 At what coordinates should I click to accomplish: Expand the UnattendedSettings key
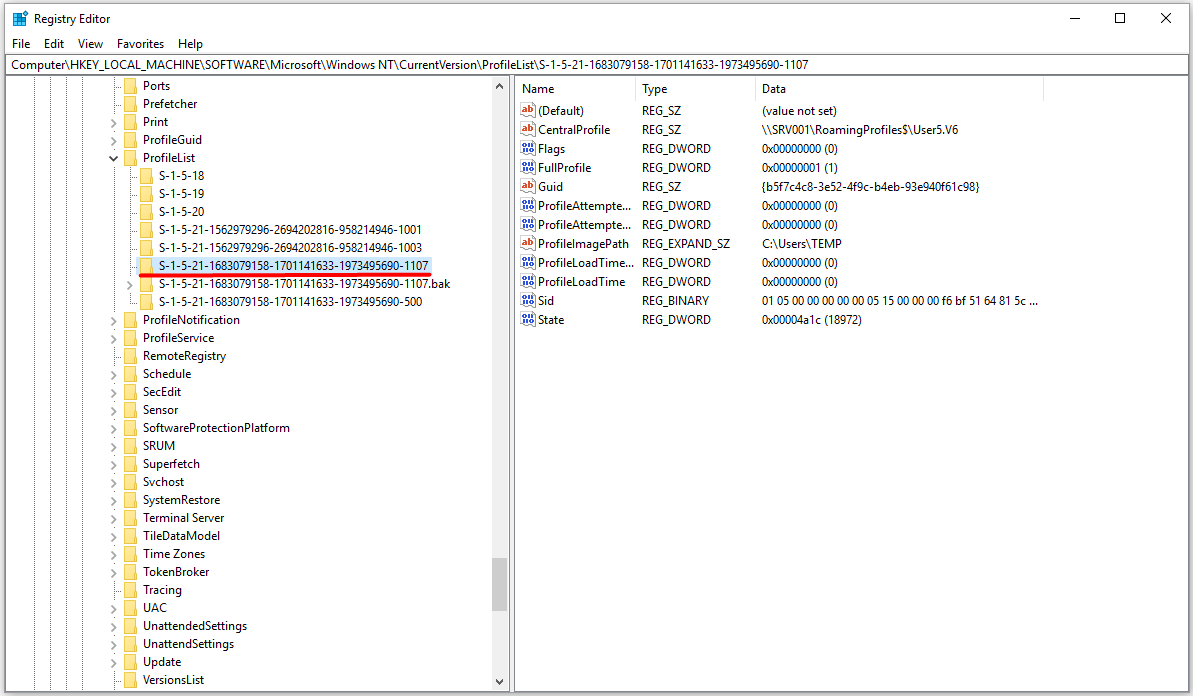[x=113, y=626]
